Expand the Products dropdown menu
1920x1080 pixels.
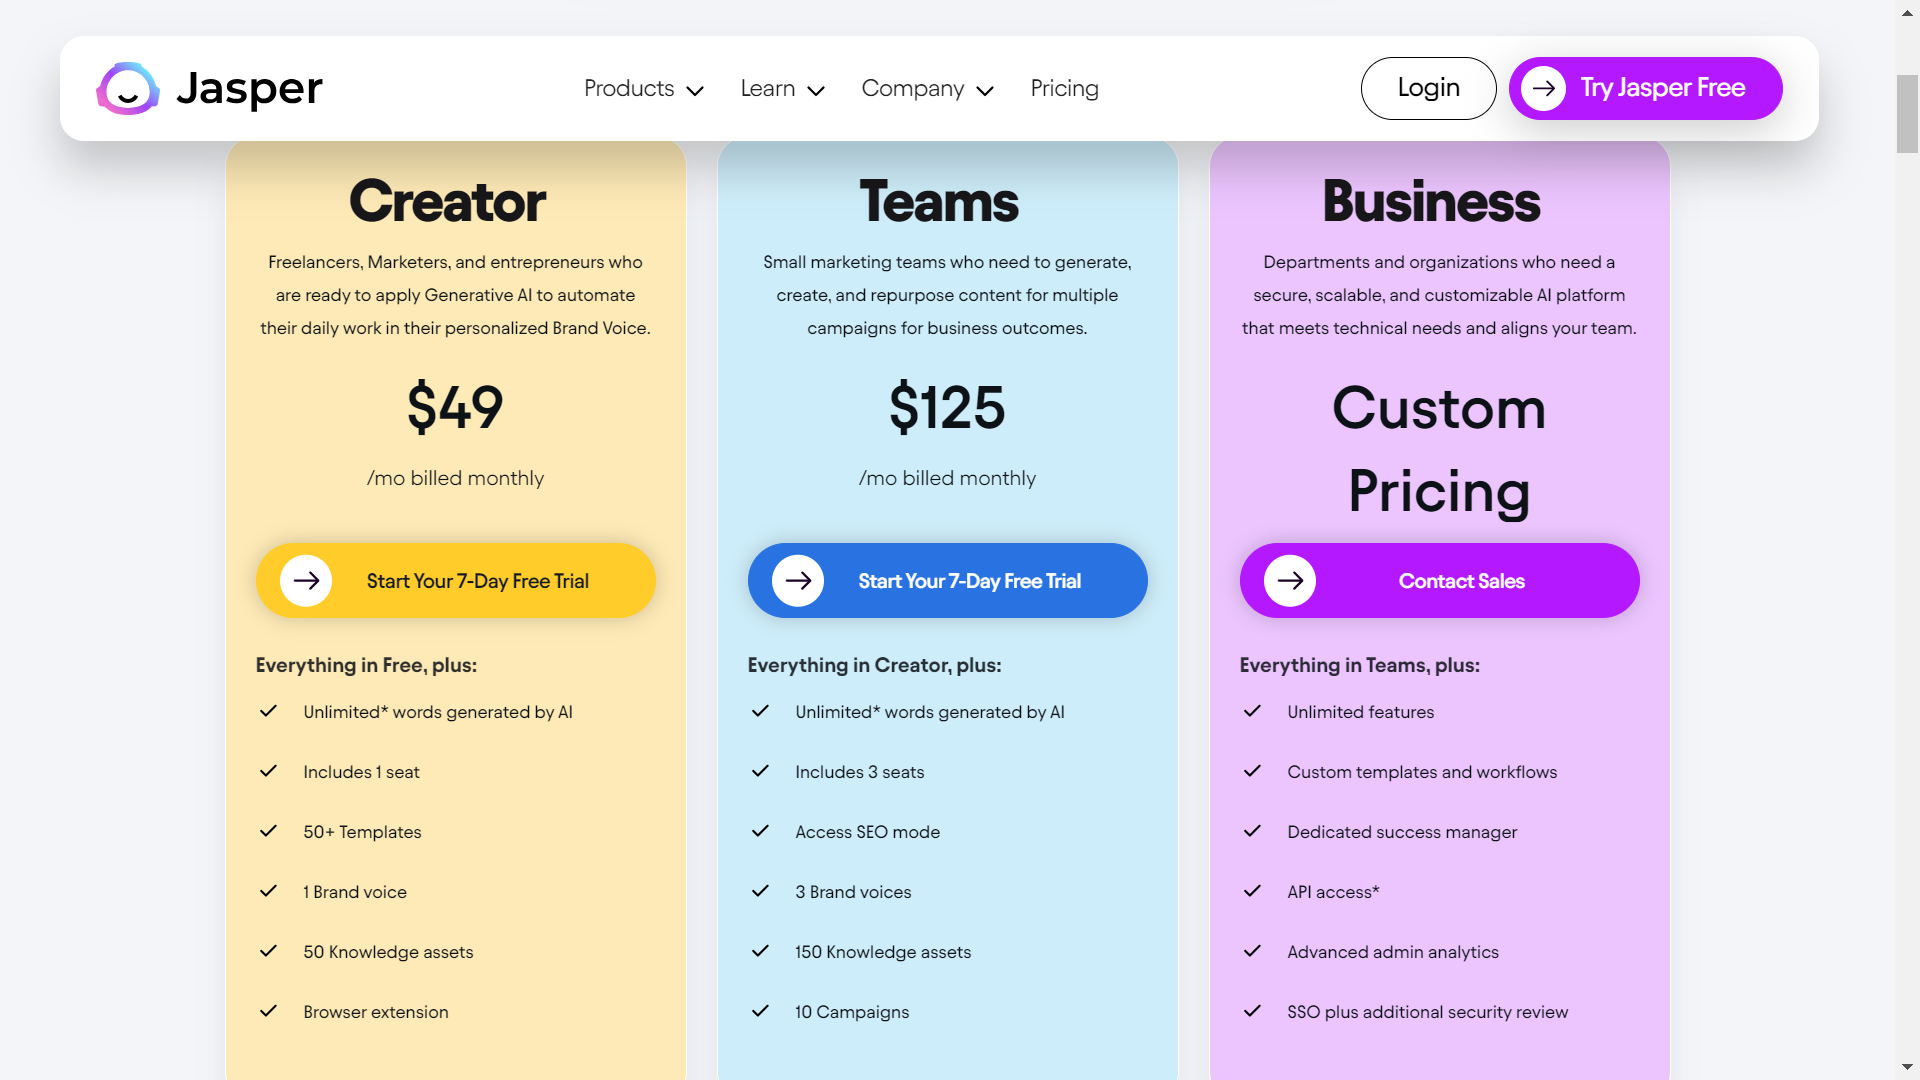pyautogui.click(x=643, y=89)
